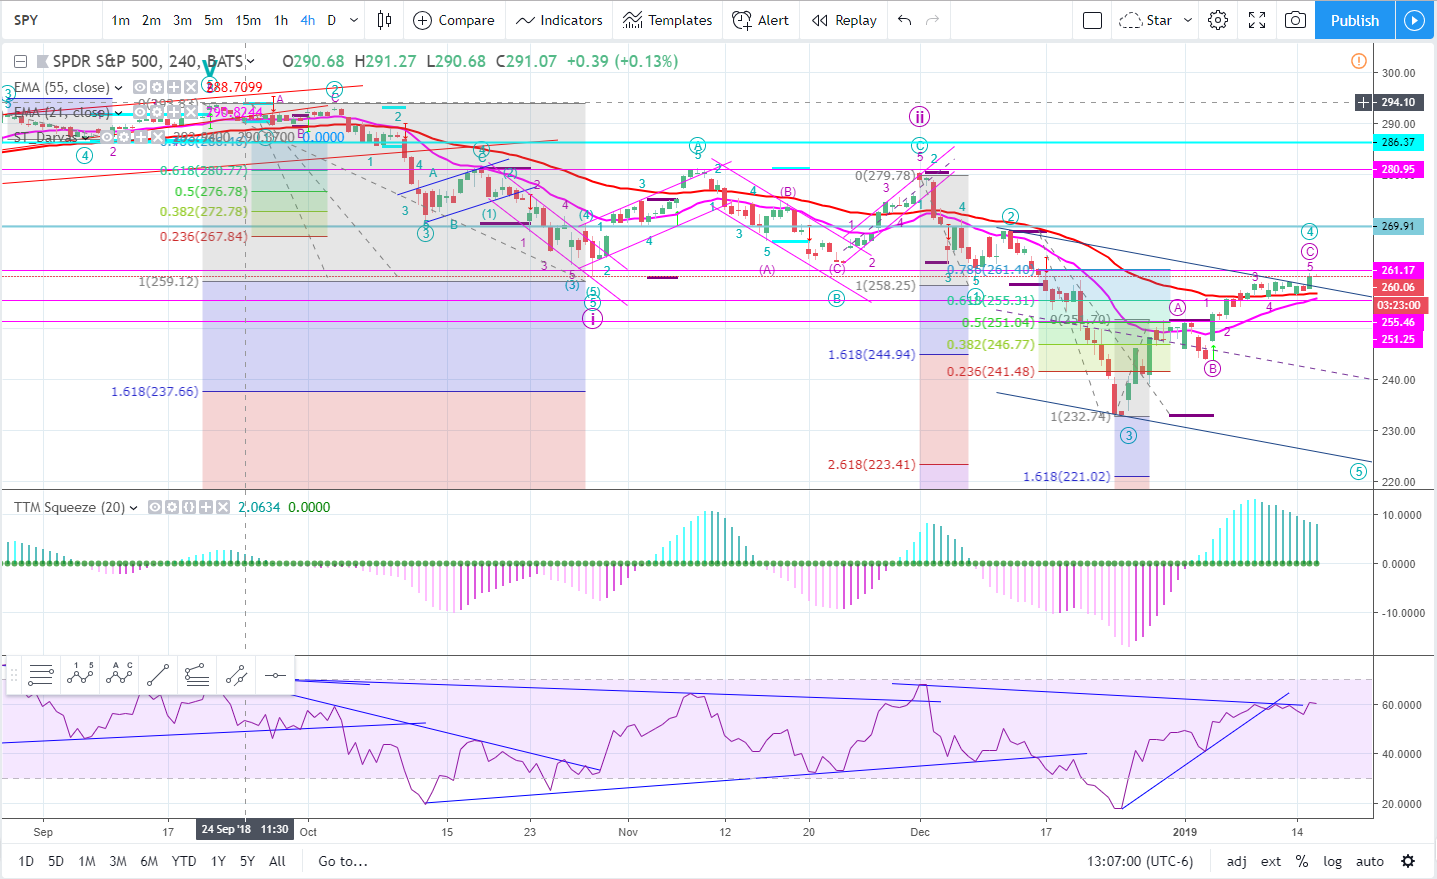Screen dimensions: 1437x879
Task: Set date range to 5Y
Action: pyautogui.click(x=247, y=861)
